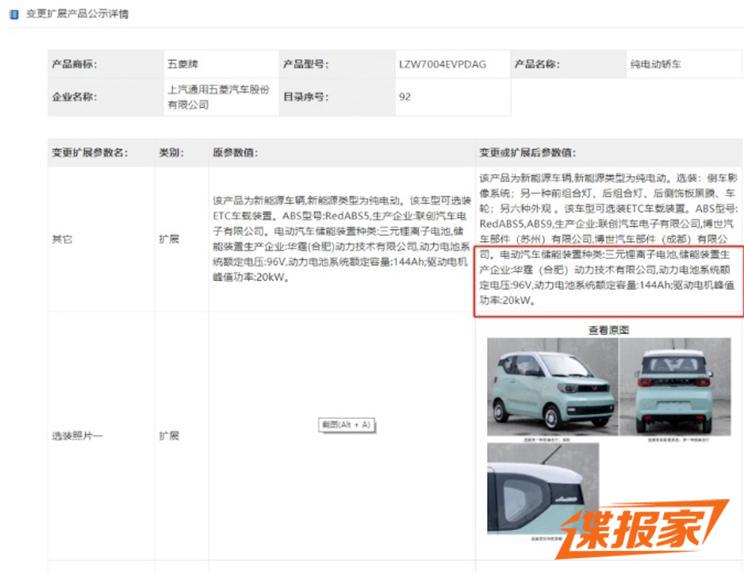Select the product model value LZW7004EVPDAG
The image size is (744, 574).
(x=442, y=64)
